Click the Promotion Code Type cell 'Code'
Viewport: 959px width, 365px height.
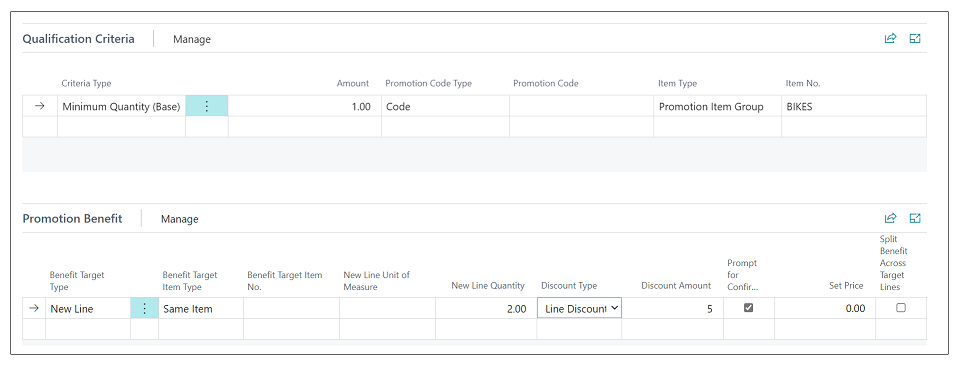445,106
